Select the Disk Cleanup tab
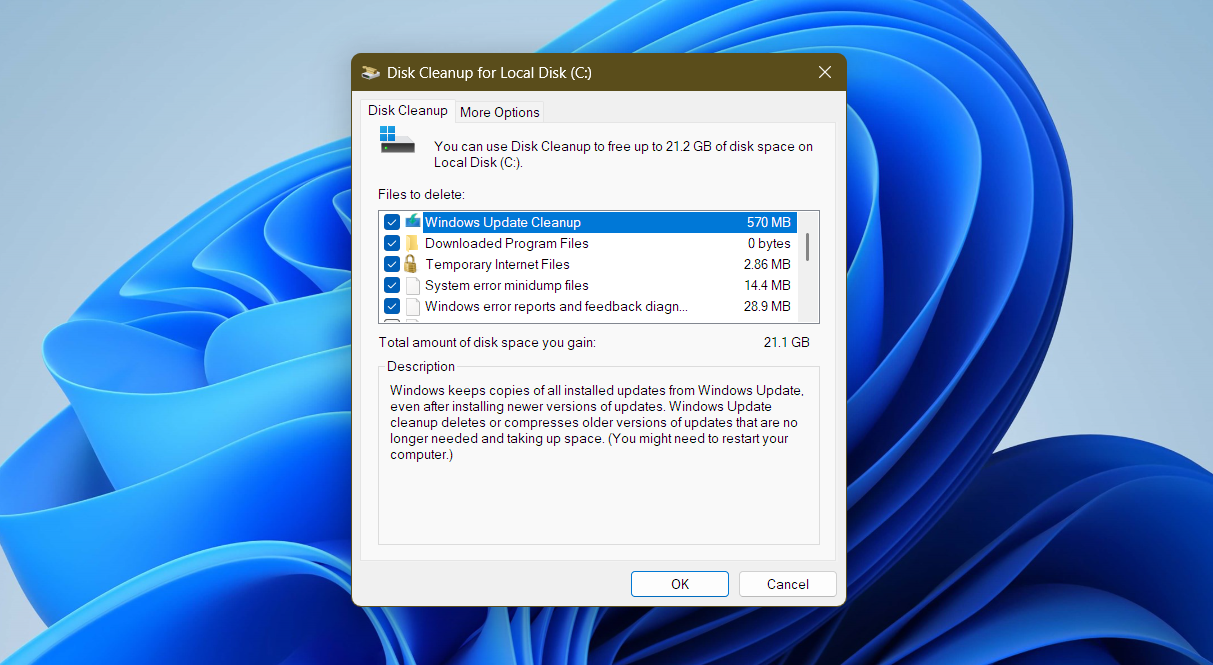Image resolution: width=1213 pixels, height=665 pixels. coord(406,110)
